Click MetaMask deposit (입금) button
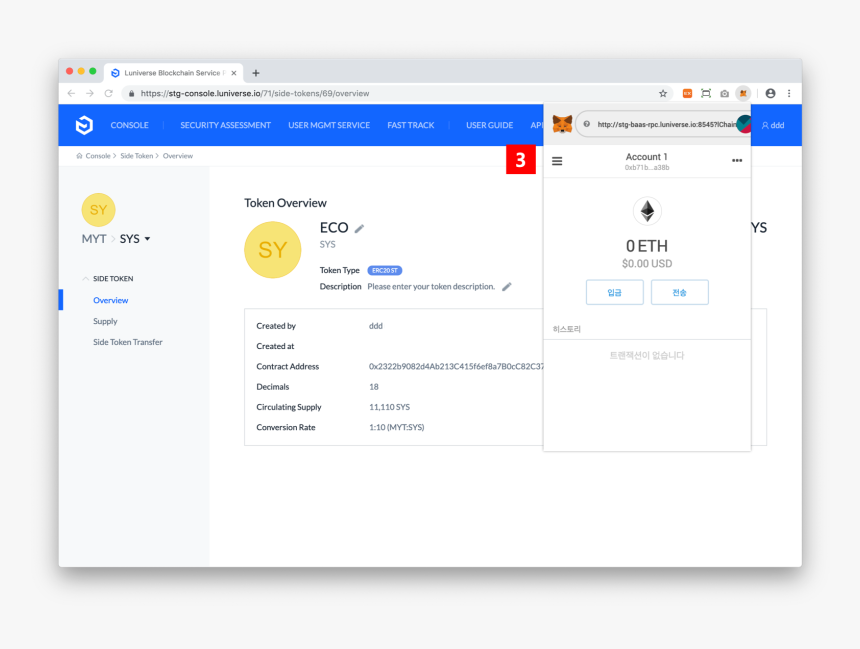The height and width of the screenshot is (649, 860). pos(614,292)
